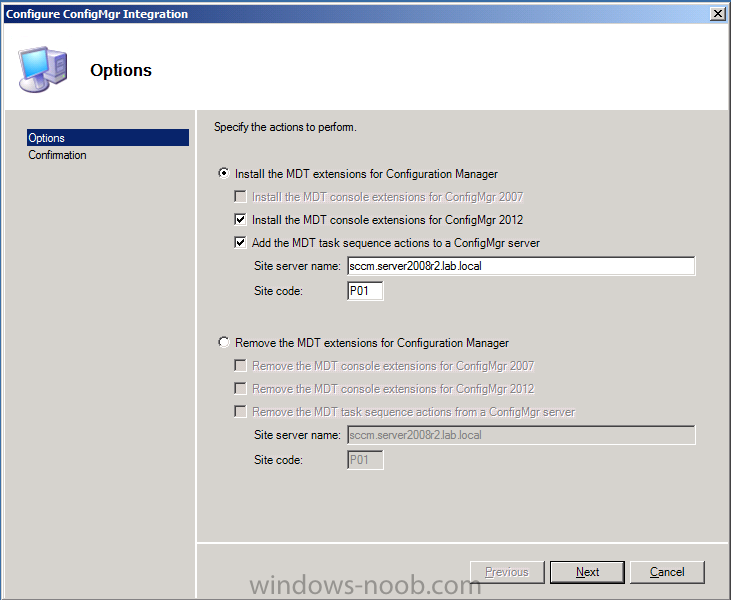Open the Options wizard step
The height and width of the screenshot is (600, 731).
[108, 138]
